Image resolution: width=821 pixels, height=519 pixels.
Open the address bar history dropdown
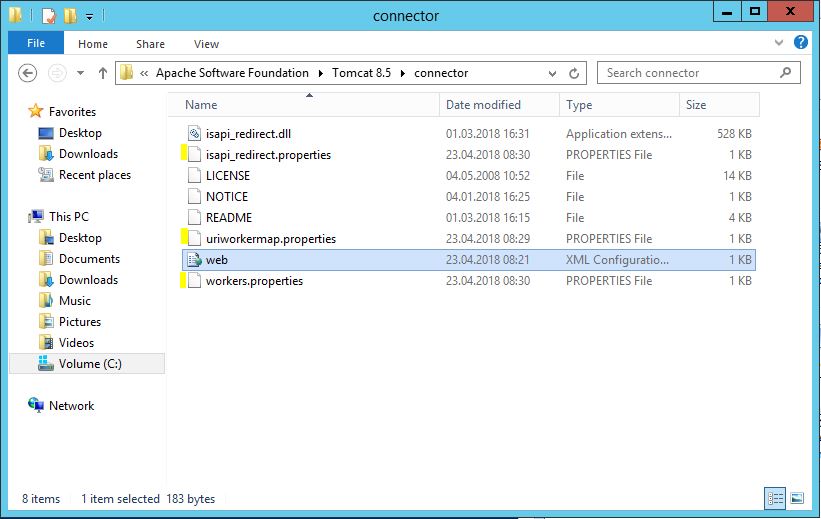click(x=552, y=73)
